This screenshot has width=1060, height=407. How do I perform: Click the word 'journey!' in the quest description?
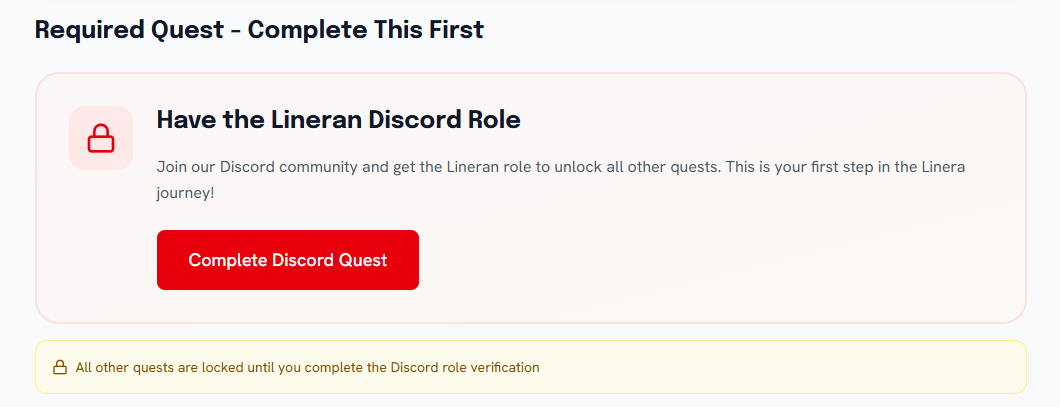[x=185, y=192]
